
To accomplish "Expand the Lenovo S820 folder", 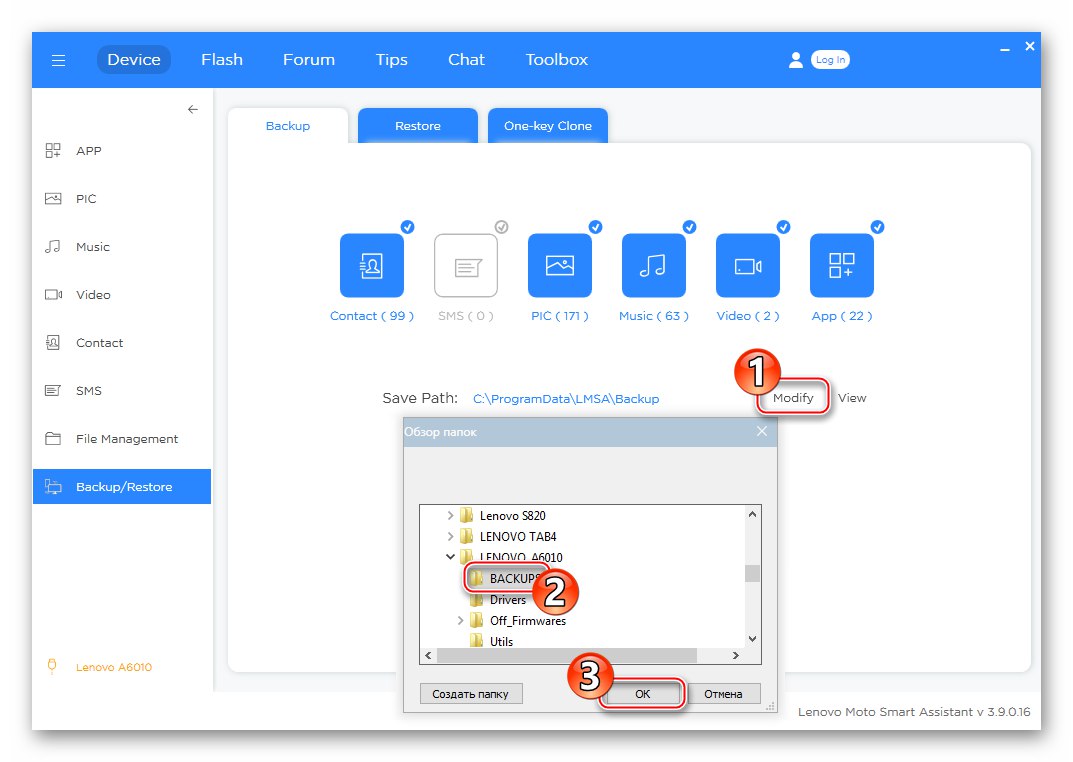I will point(450,515).
